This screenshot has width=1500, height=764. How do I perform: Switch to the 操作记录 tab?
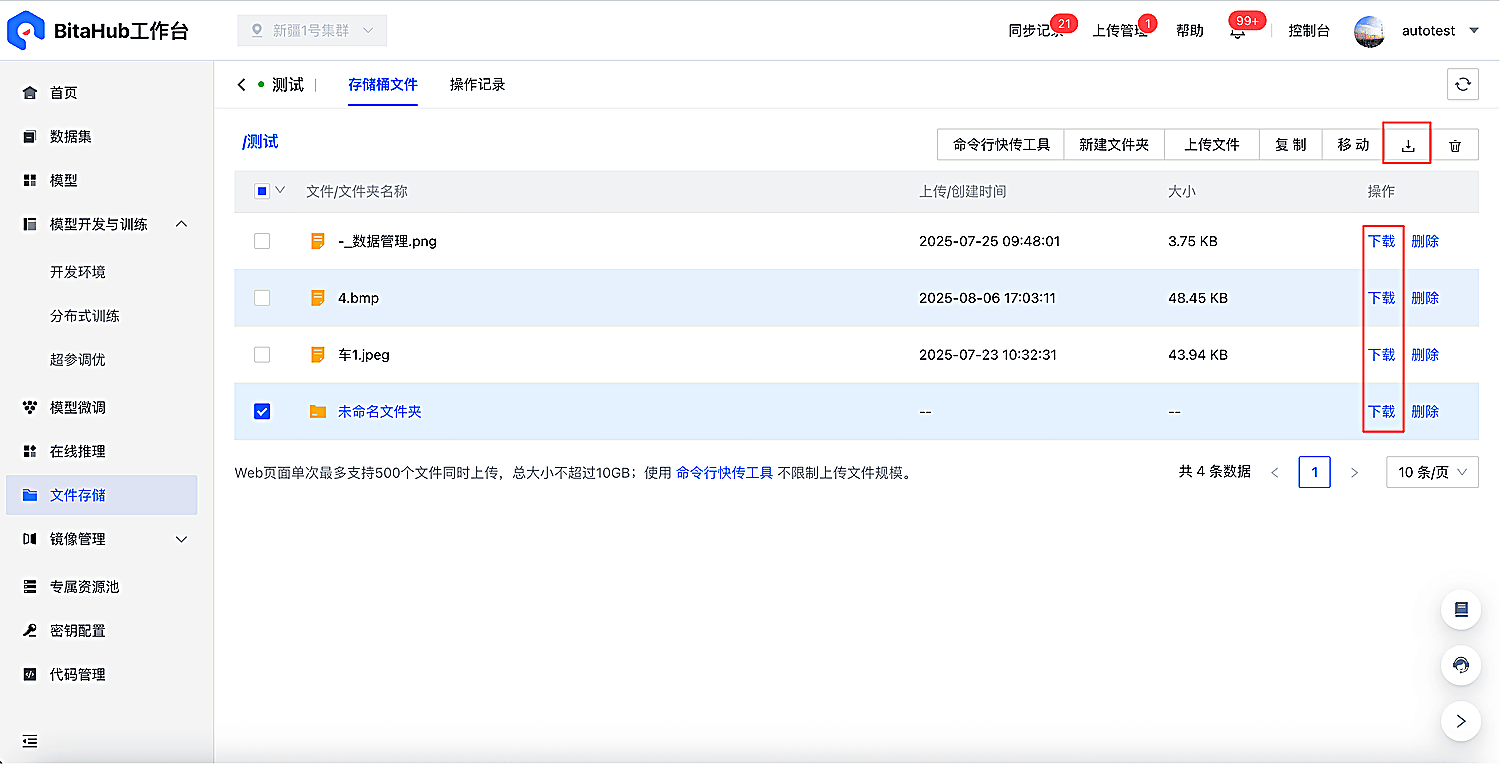click(x=477, y=85)
